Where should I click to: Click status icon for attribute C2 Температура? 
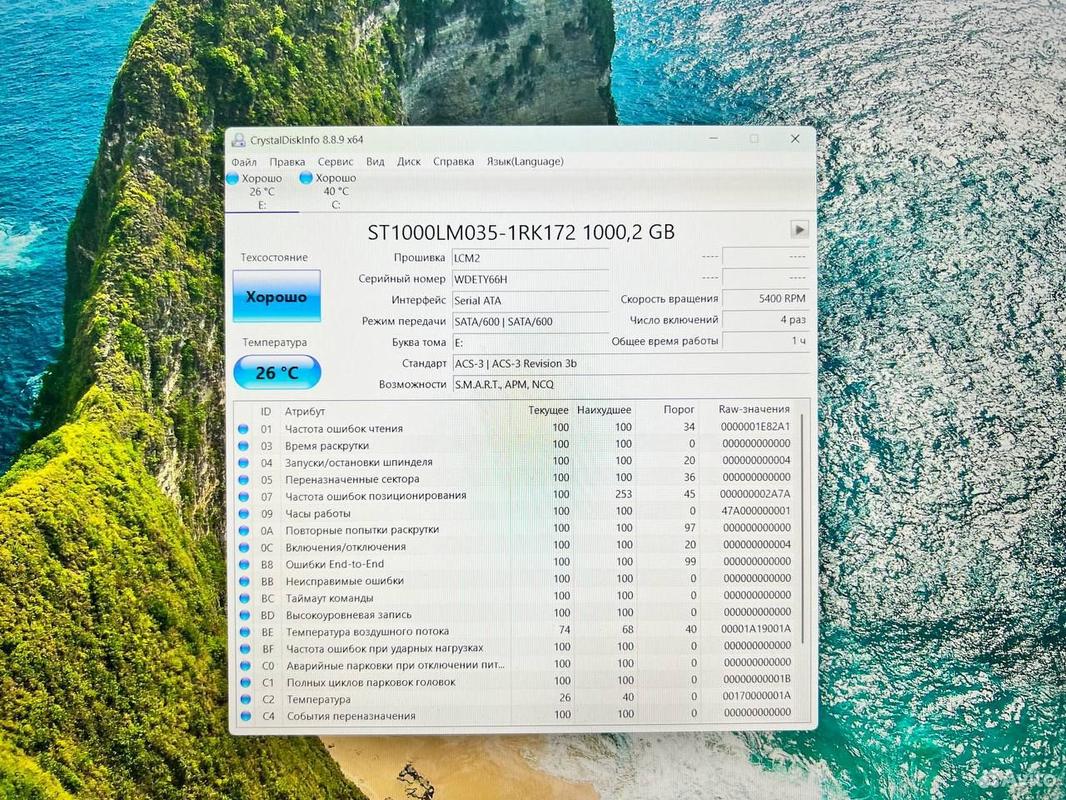point(244,700)
